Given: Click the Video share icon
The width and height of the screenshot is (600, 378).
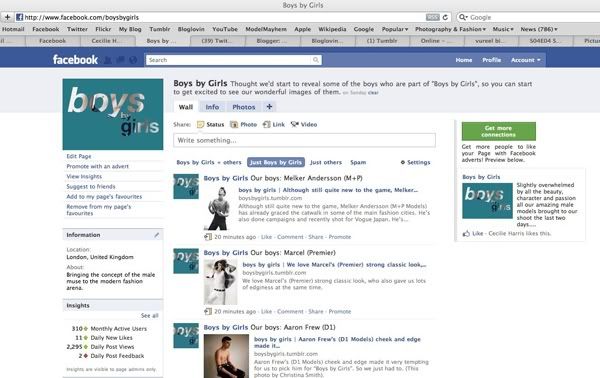Looking at the screenshot, I should coord(294,124).
